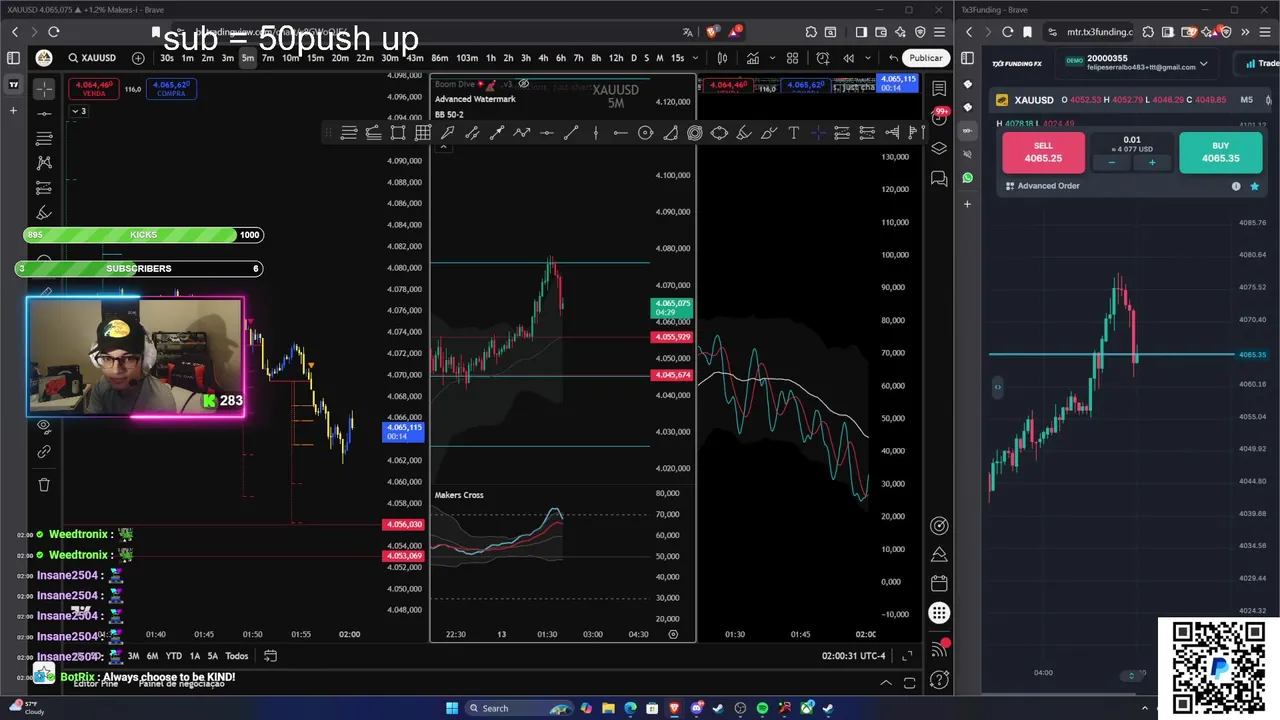Open the Fibonacci tools in left sidebar
Viewport: 1280px width, 720px height.
pyautogui.click(x=44, y=138)
